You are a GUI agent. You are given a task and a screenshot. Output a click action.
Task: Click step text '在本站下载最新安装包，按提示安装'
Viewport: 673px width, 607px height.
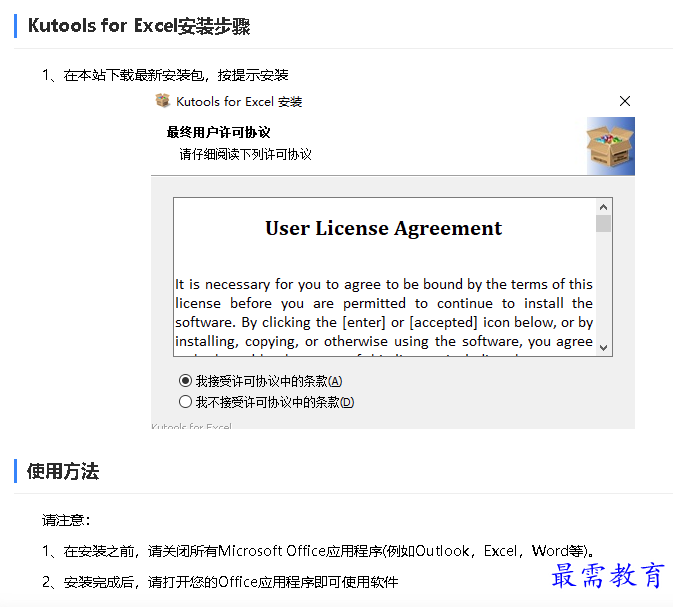pos(176,76)
